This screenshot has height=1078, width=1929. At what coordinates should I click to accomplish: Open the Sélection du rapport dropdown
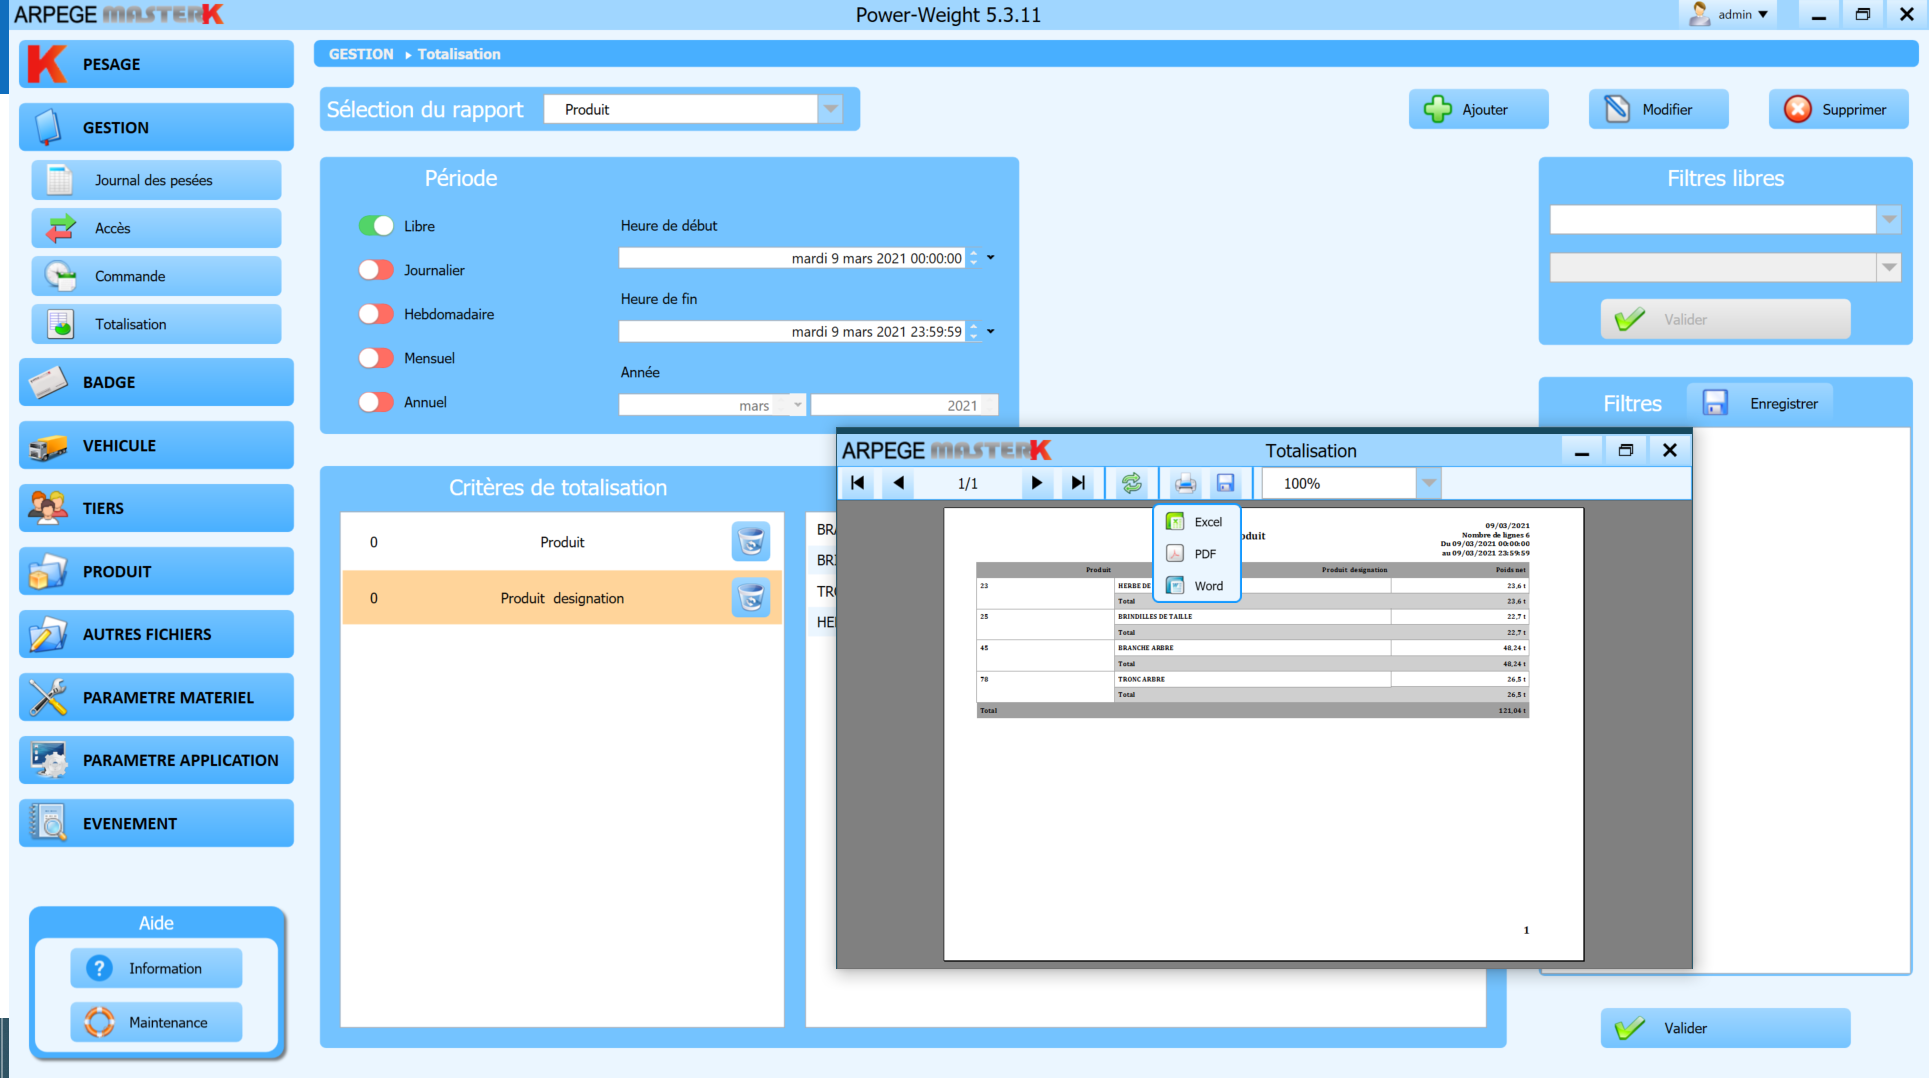(x=831, y=109)
